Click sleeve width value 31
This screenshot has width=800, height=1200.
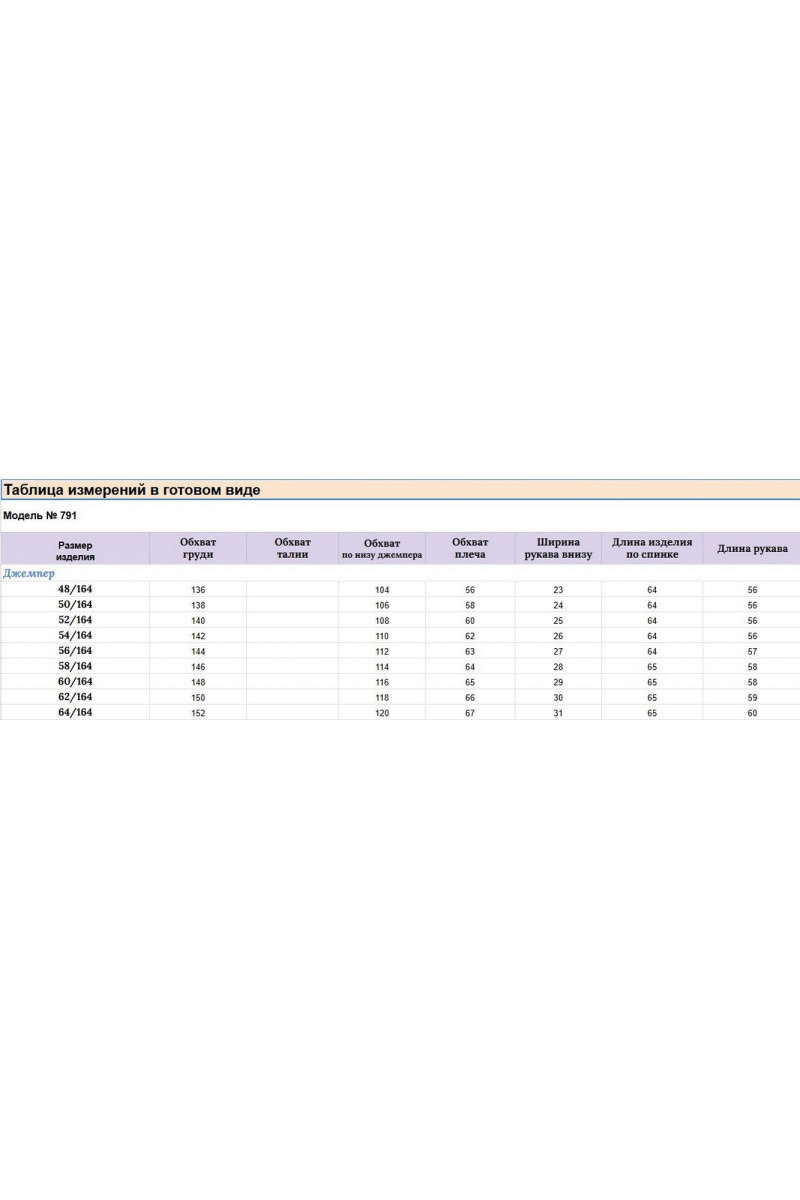pos(558,713)
